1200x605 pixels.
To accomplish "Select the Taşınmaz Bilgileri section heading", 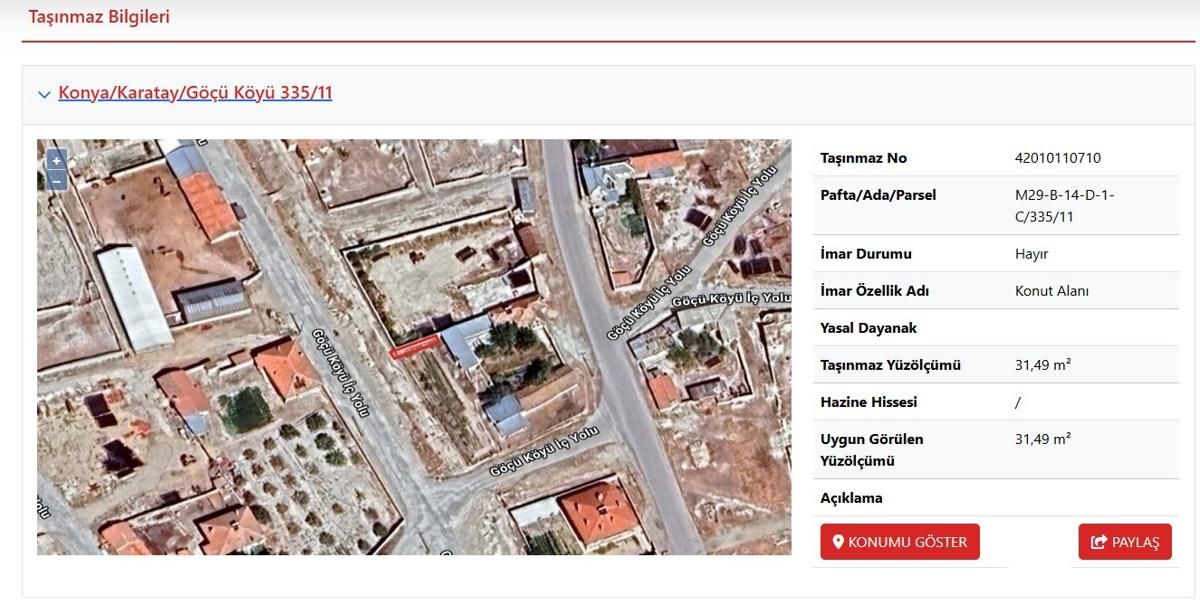I will (x=99, y=17).
